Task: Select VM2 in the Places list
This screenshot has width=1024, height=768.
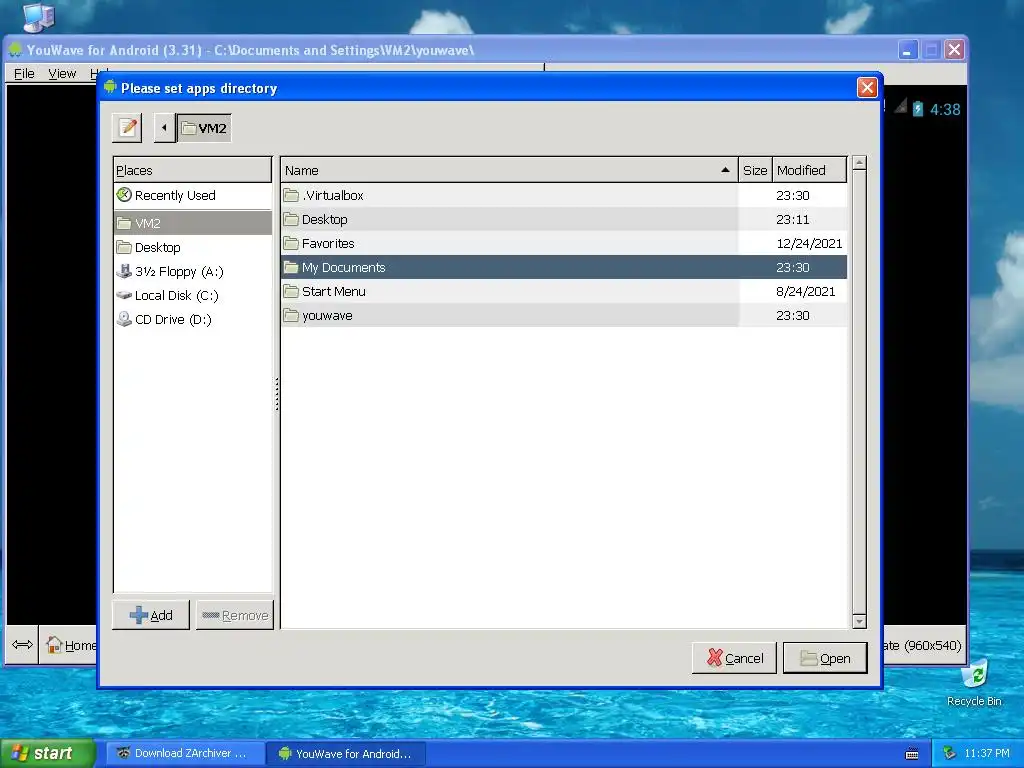Action: point(192,223)
